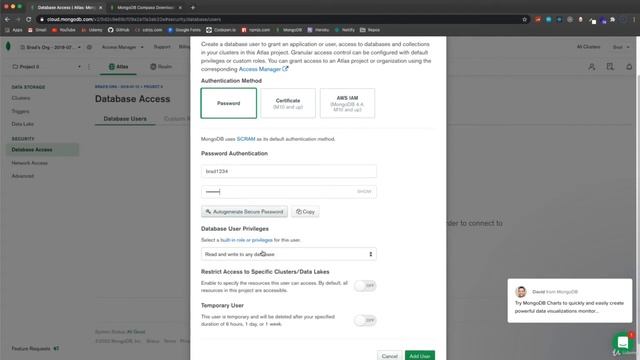Viewport: 640px width, 360px height.
Task: Open the David from MongoDB chat message
Action: pyautogui.click(x=570, y=301)
